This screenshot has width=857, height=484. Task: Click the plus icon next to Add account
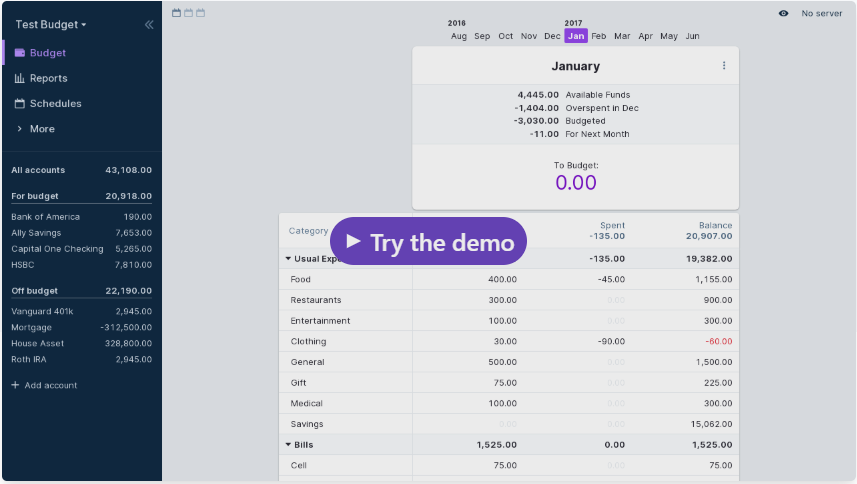(x=15, y=385)
